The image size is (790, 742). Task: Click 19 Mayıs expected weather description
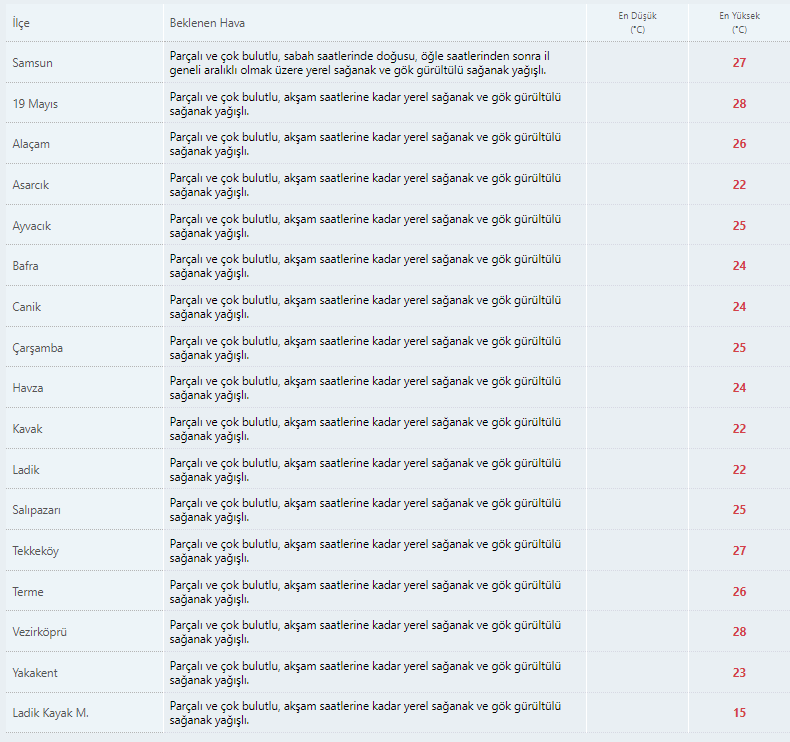coord(365,104)
